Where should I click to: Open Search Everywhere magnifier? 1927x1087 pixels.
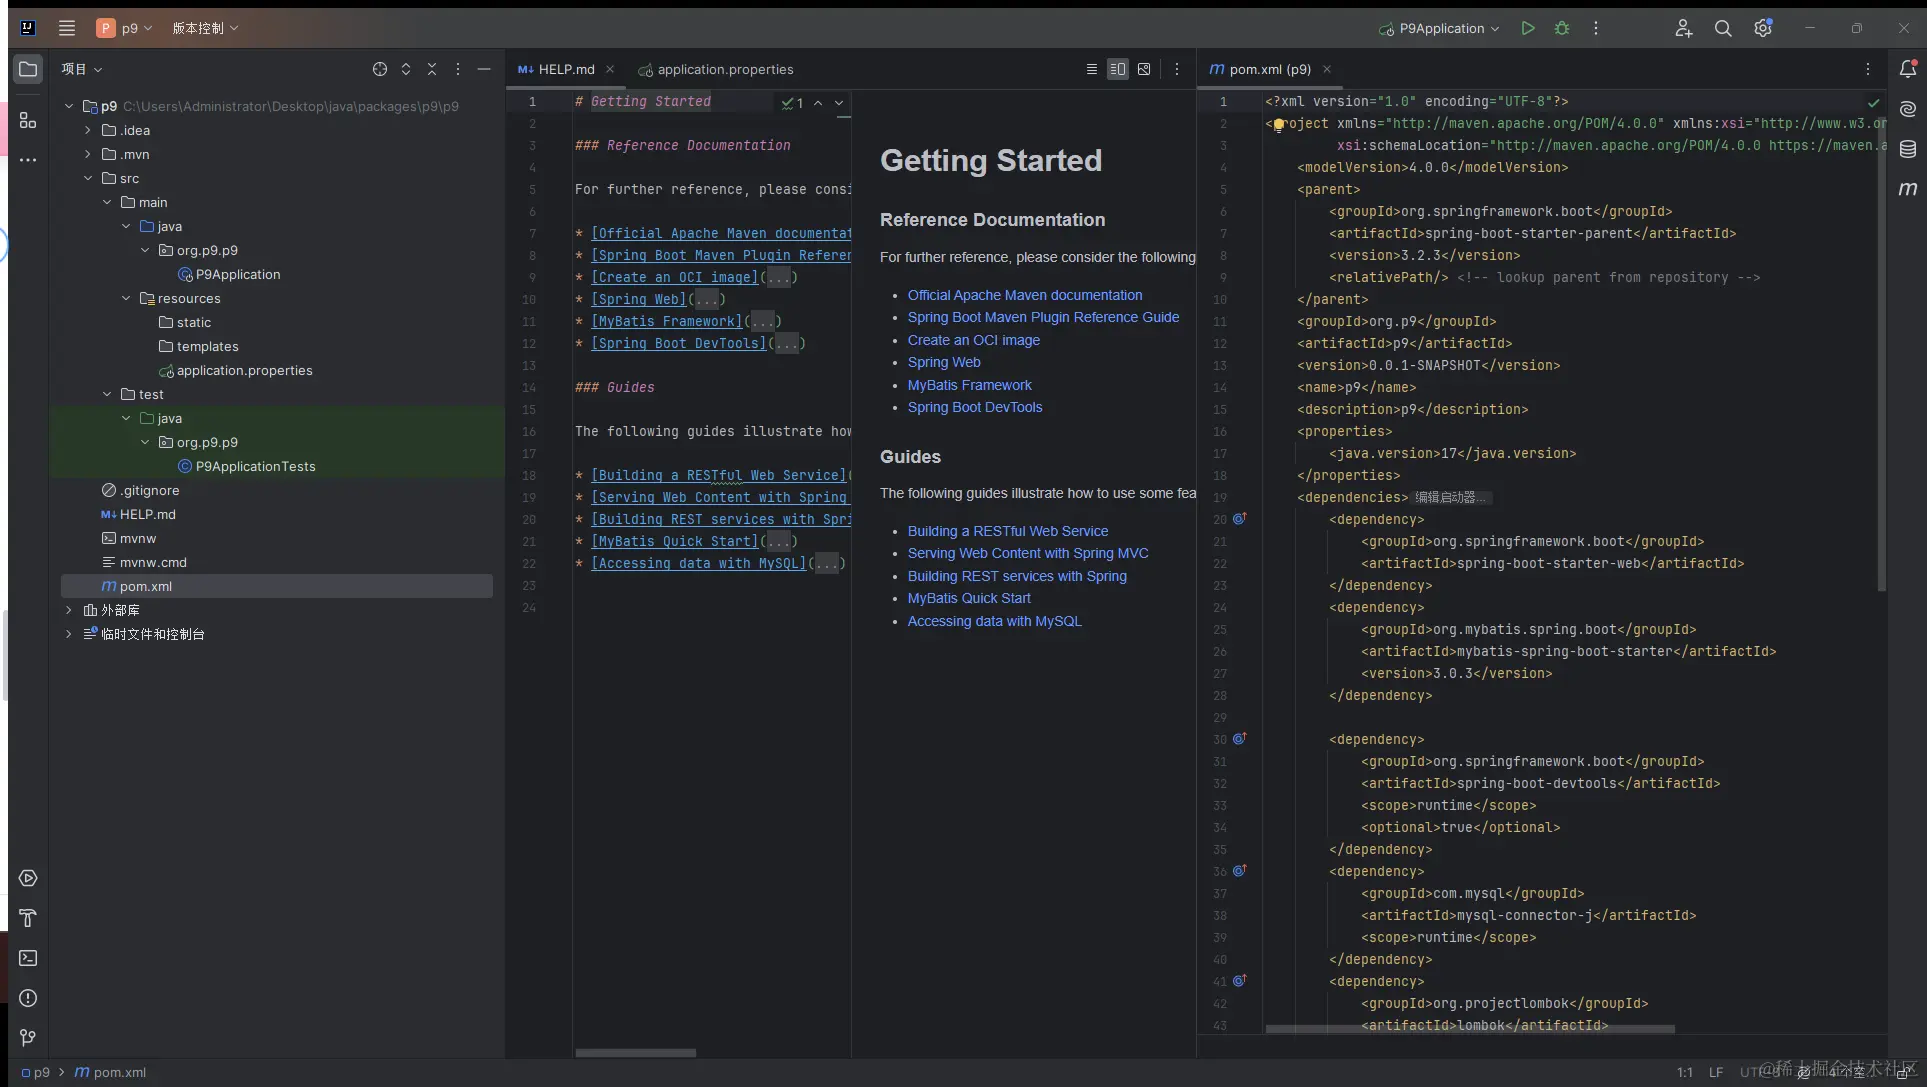1723,28
